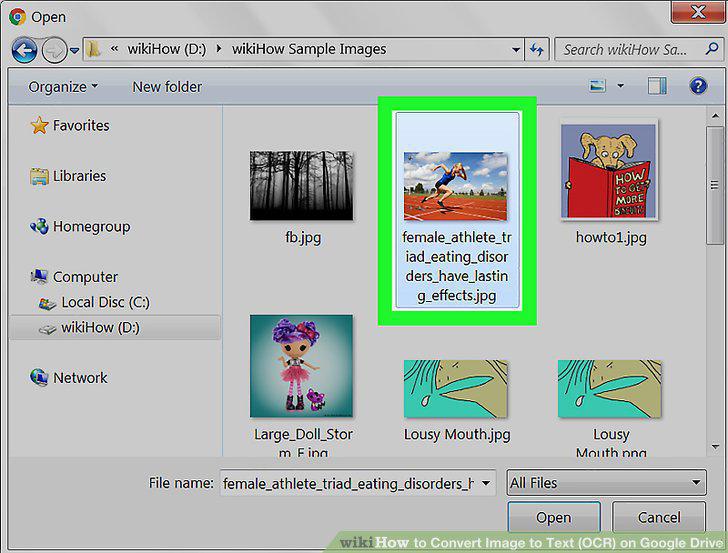The height and width of the screenshot is (553, 728).
Task: Open the All Files type dropdown
Action: [606, 483]
